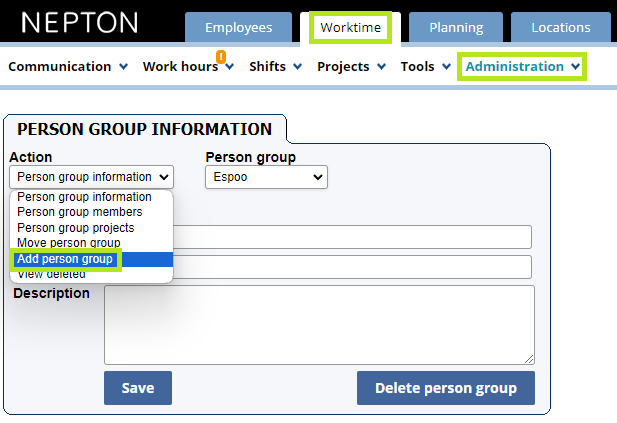Click the Delete person group button

tap(446, 388)
